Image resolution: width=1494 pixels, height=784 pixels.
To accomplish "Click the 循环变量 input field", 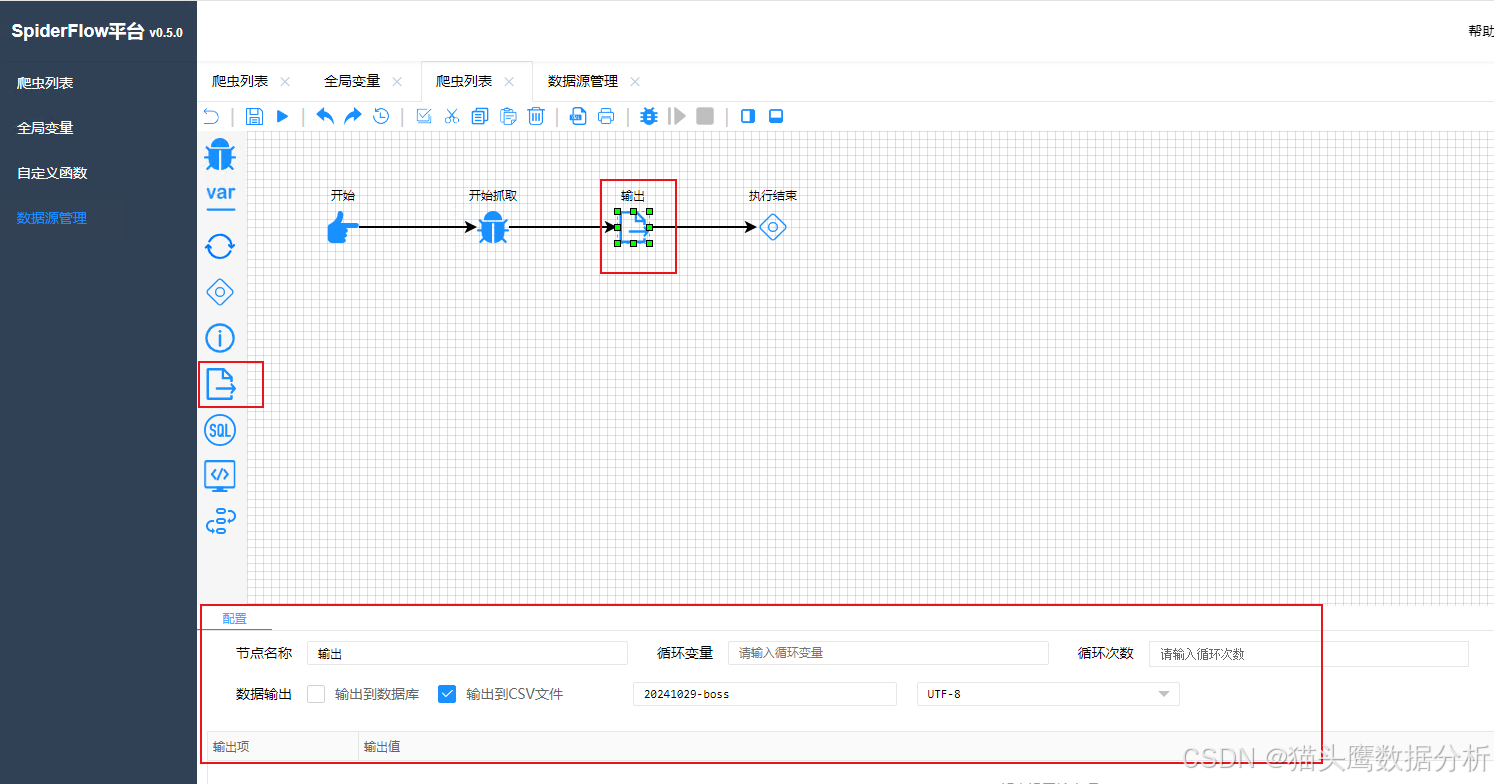I will click(x=886, y=653).
